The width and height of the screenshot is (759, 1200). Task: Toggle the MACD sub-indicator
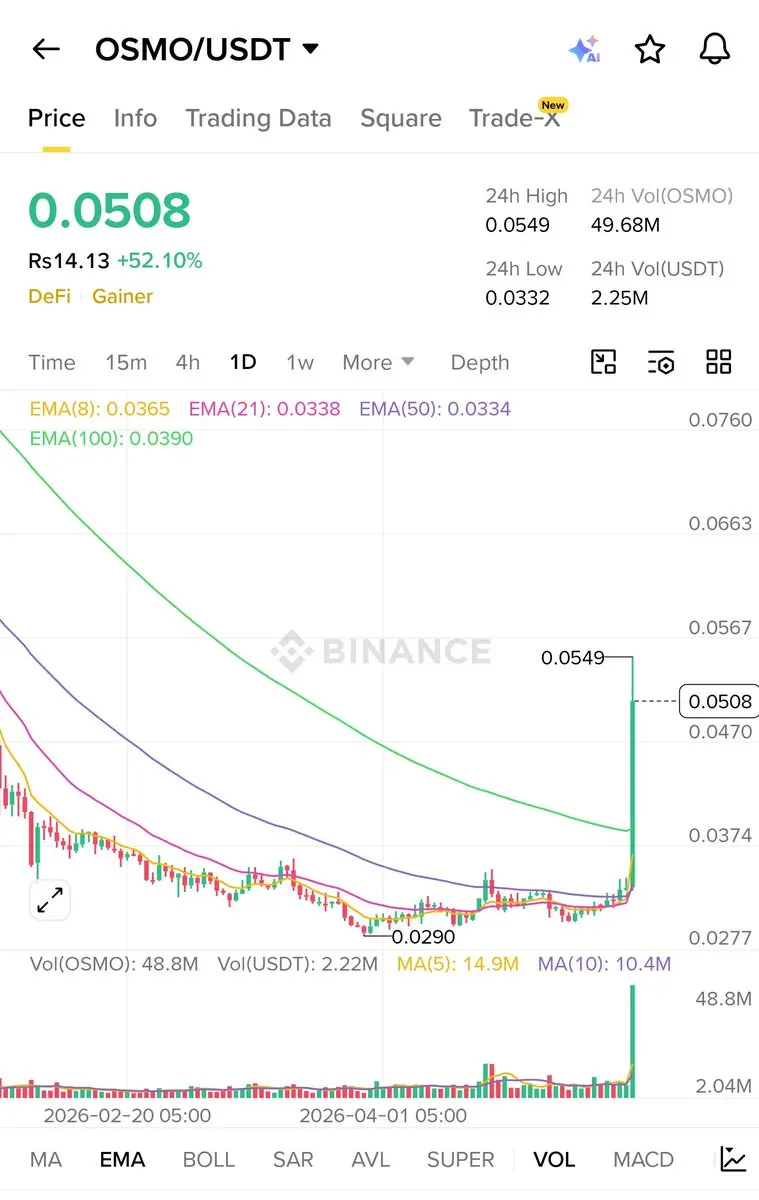(643, 1159)
